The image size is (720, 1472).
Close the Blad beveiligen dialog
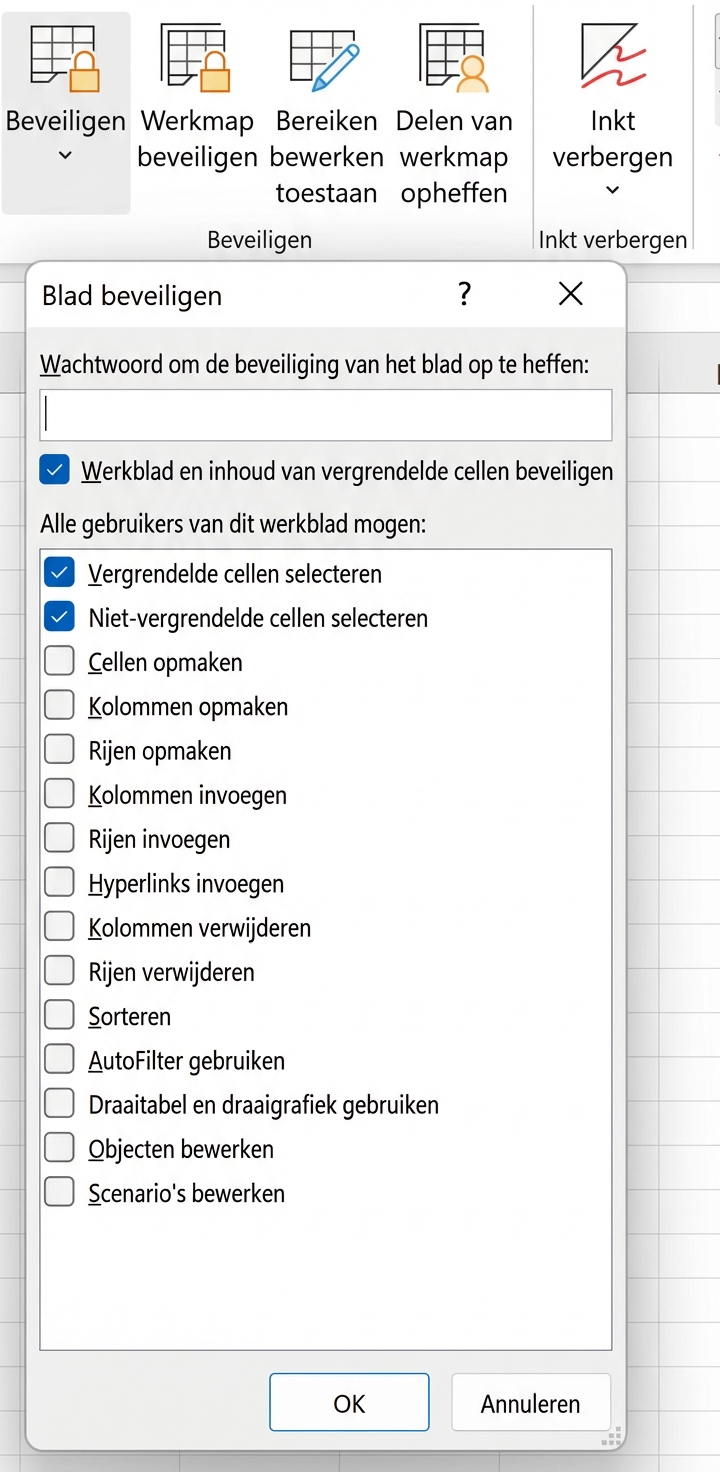point(570,294)
